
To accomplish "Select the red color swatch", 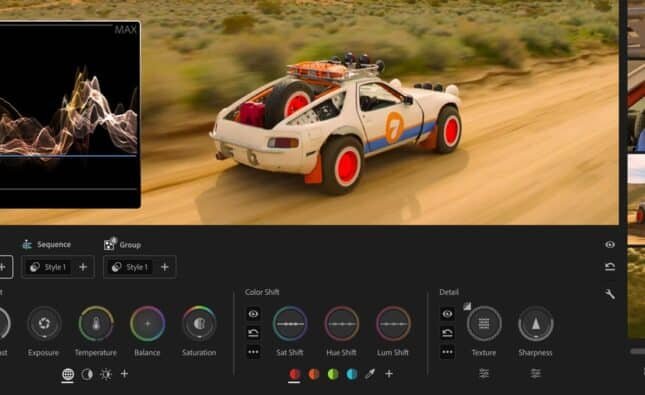I will coord(295,374).
